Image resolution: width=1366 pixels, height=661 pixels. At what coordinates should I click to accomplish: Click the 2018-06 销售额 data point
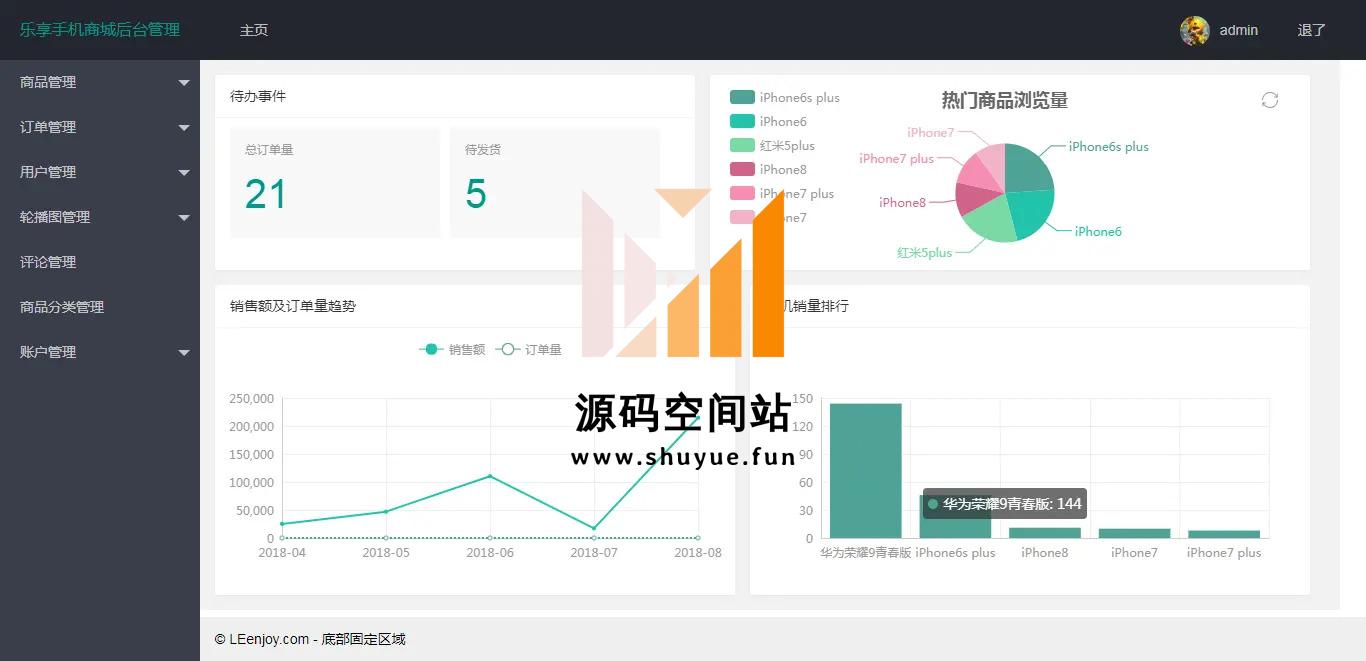point(490,476)
